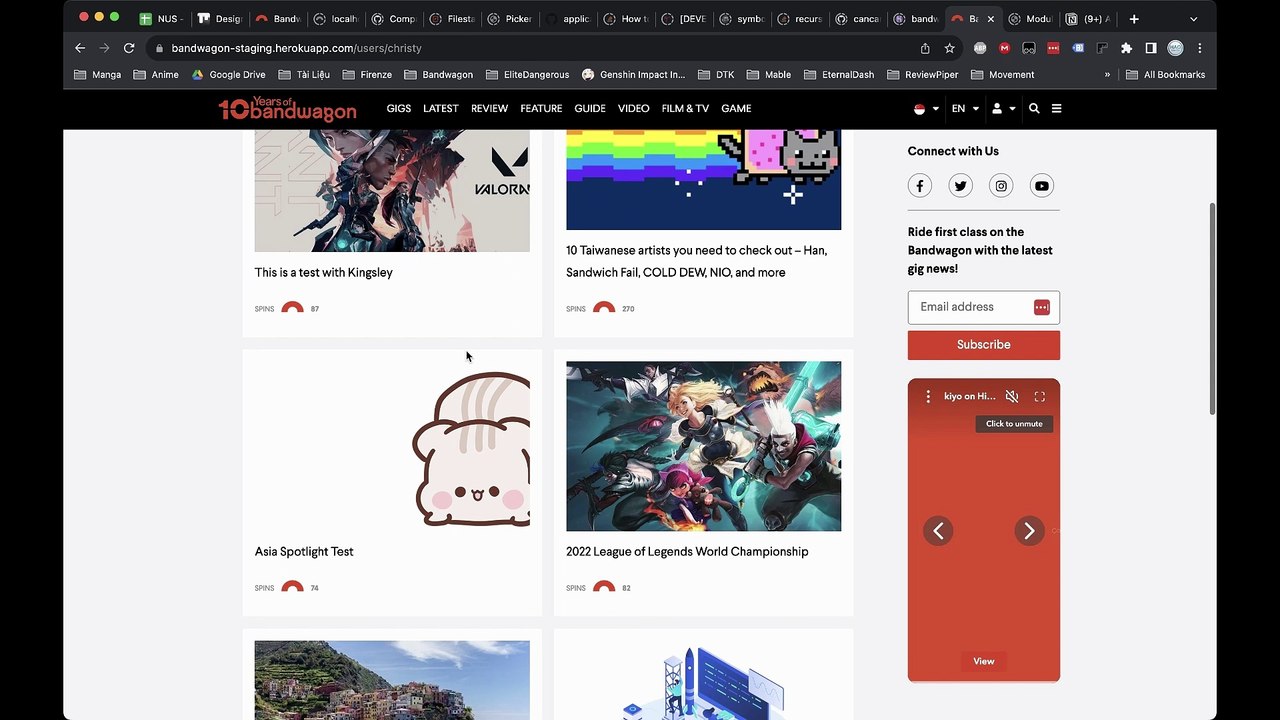Viewport: 1280px width, 720px height.
Task: Click the page vertical scrollbar
Action: pos(1213,310)
